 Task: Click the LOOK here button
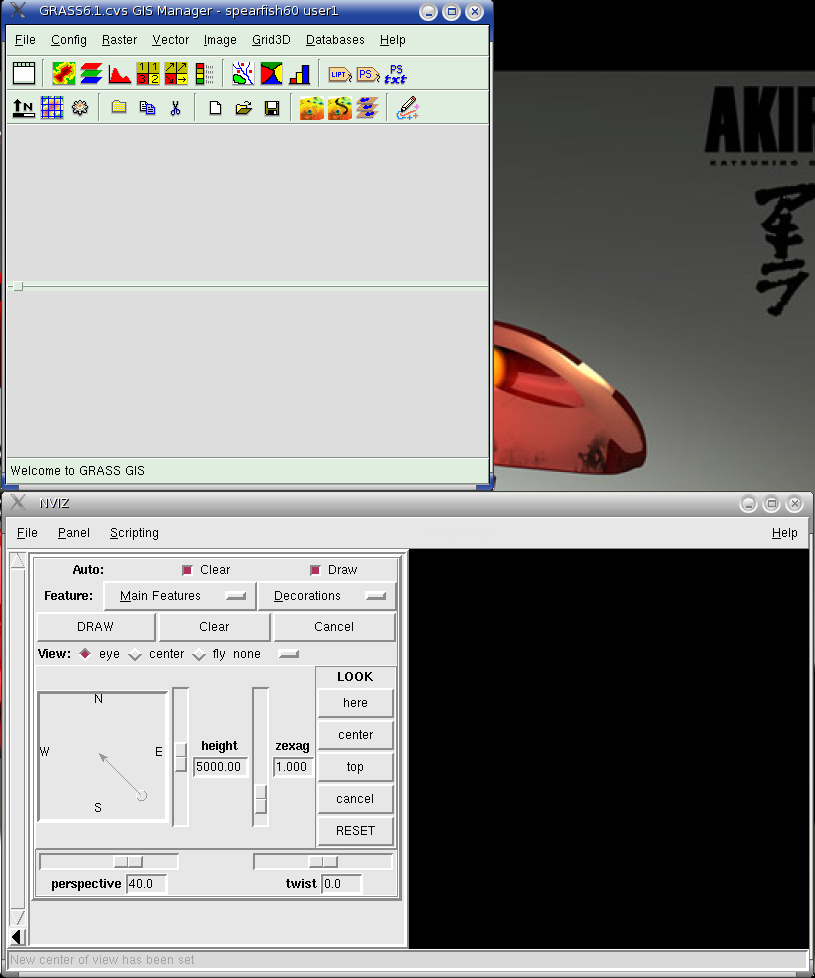pyautogui.click(x=355, y=703)
